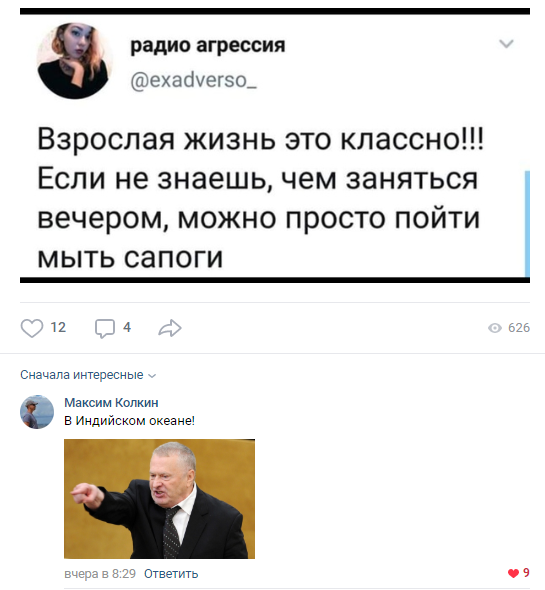Click the comment timestamp вчера в 8:29
Screen dimensions: 545x590
click(x=100, y=573)
